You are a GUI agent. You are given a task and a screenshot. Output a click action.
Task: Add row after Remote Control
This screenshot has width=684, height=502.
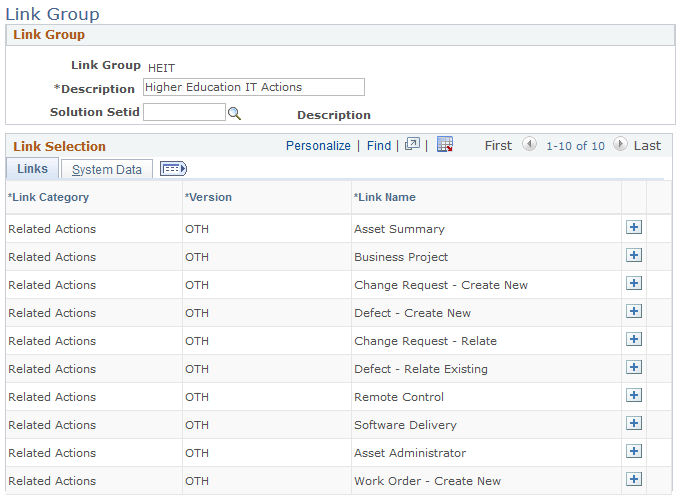tap(634, 395)
